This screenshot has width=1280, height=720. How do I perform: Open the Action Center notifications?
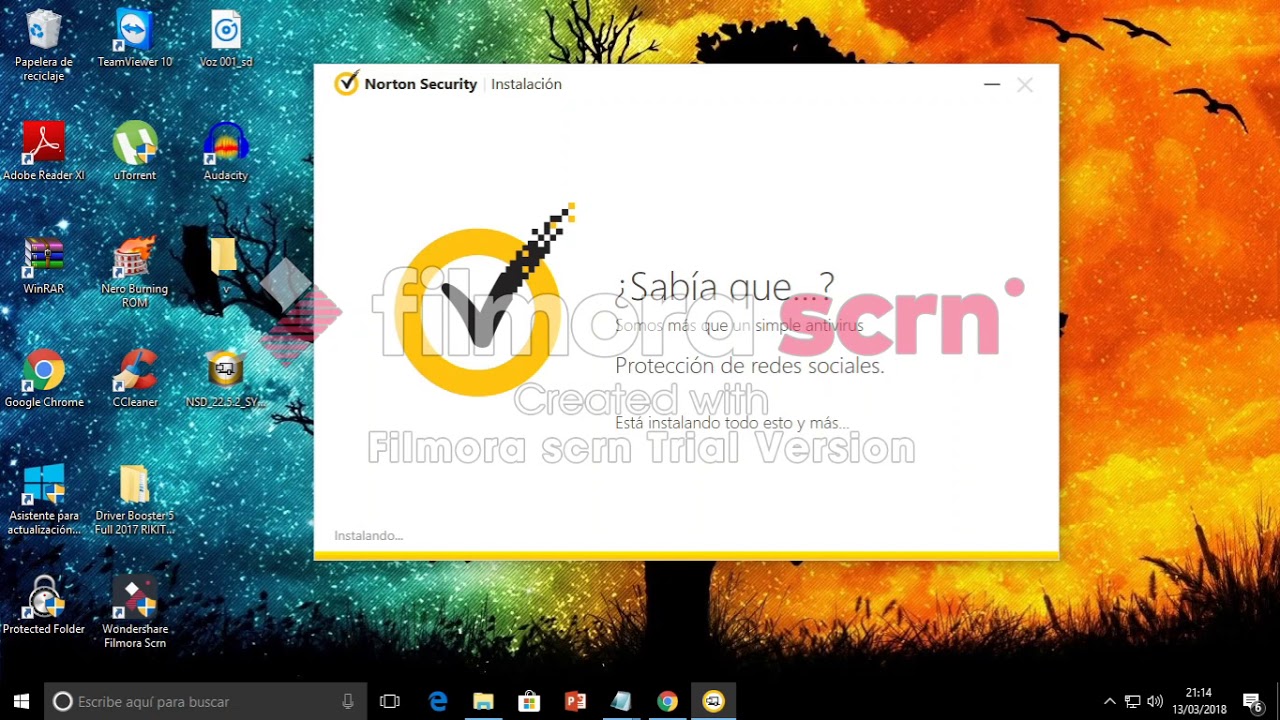point(1252,701)
